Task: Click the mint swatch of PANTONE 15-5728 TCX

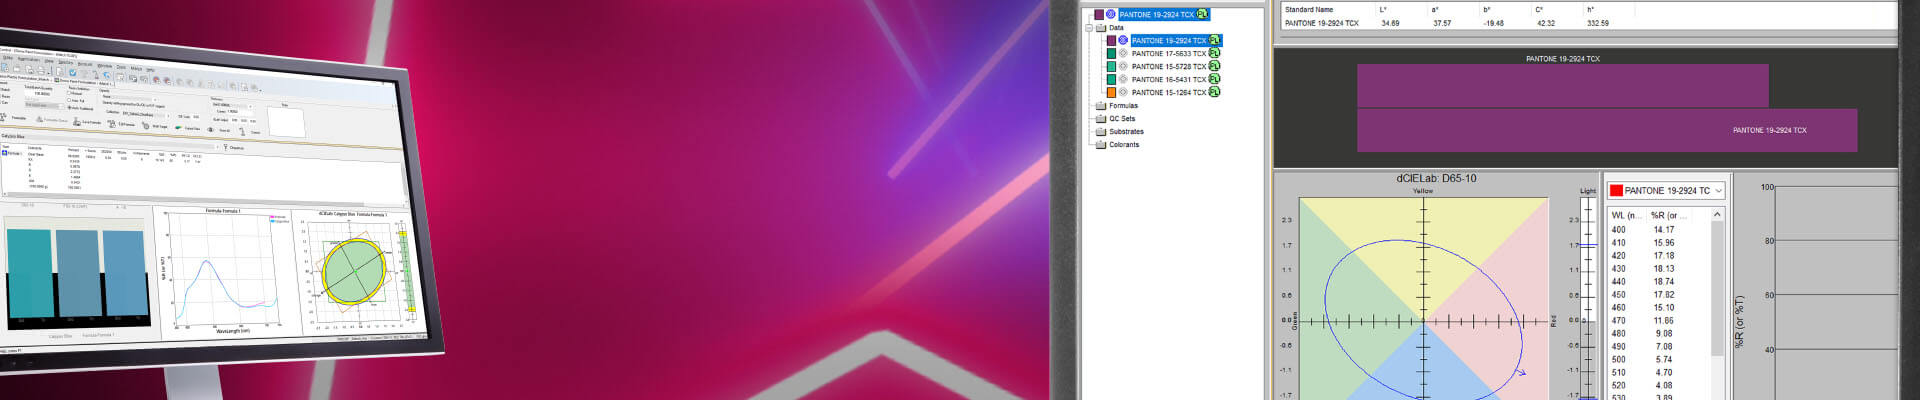Action: pos(1111,67)
